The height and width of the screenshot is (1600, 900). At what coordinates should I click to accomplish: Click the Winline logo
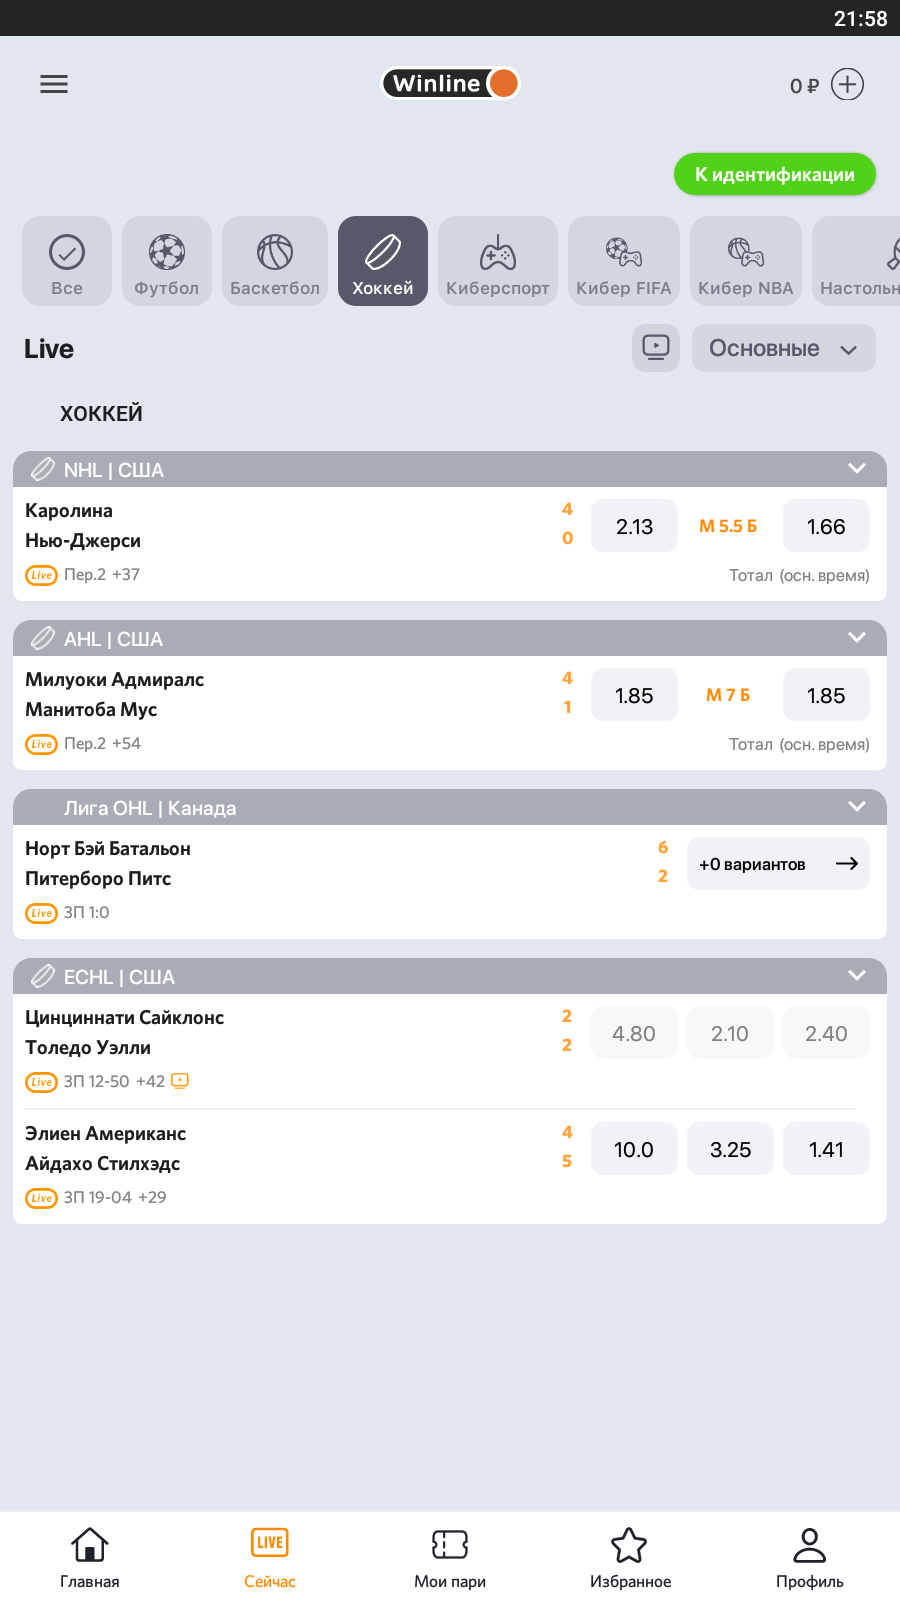point(450,83)
